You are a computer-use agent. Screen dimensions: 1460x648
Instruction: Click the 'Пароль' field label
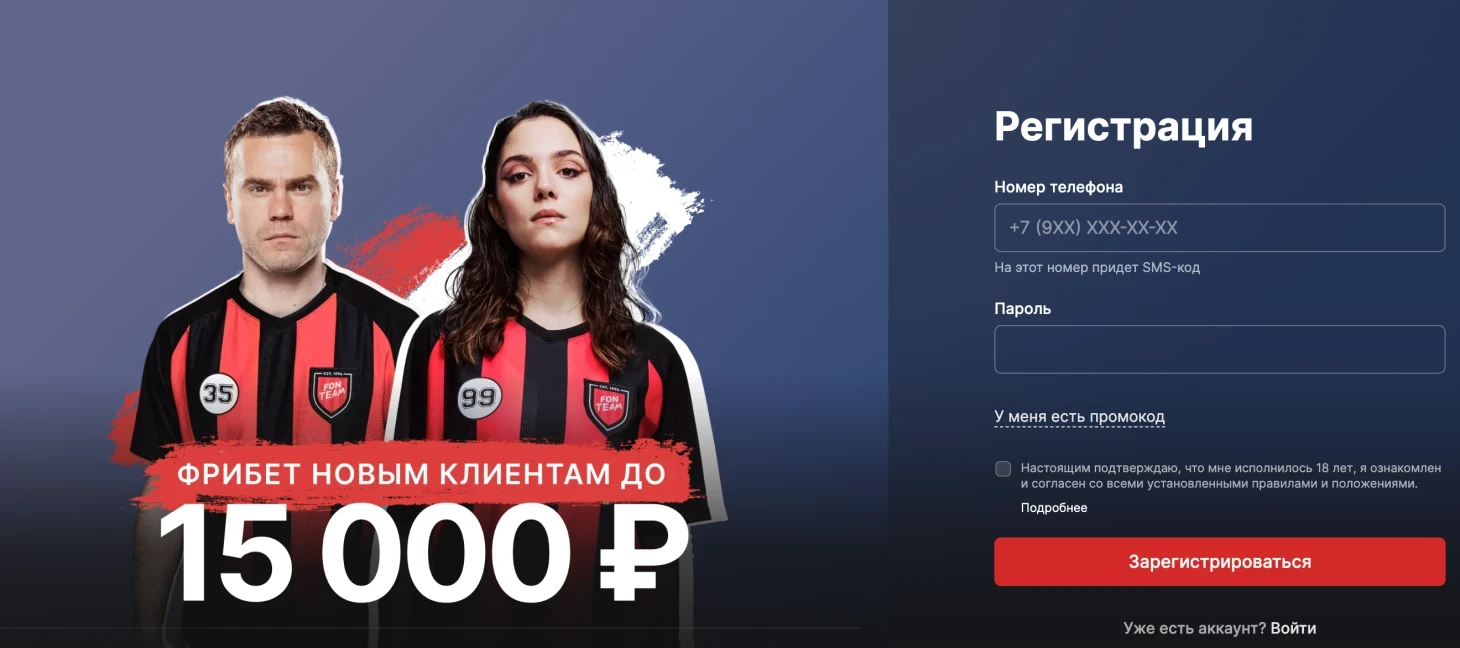(1022, 309)
